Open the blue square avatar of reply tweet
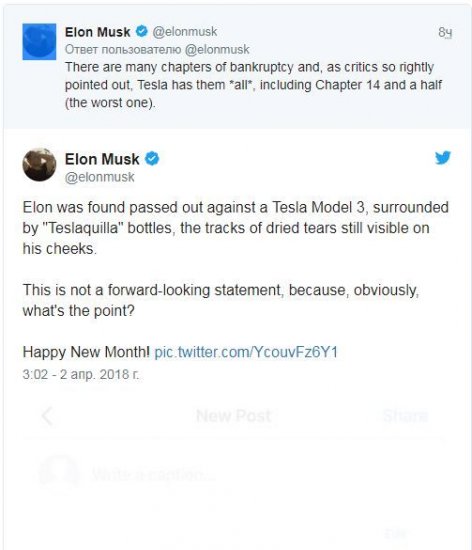472x550 pixels. click(39, 41)
